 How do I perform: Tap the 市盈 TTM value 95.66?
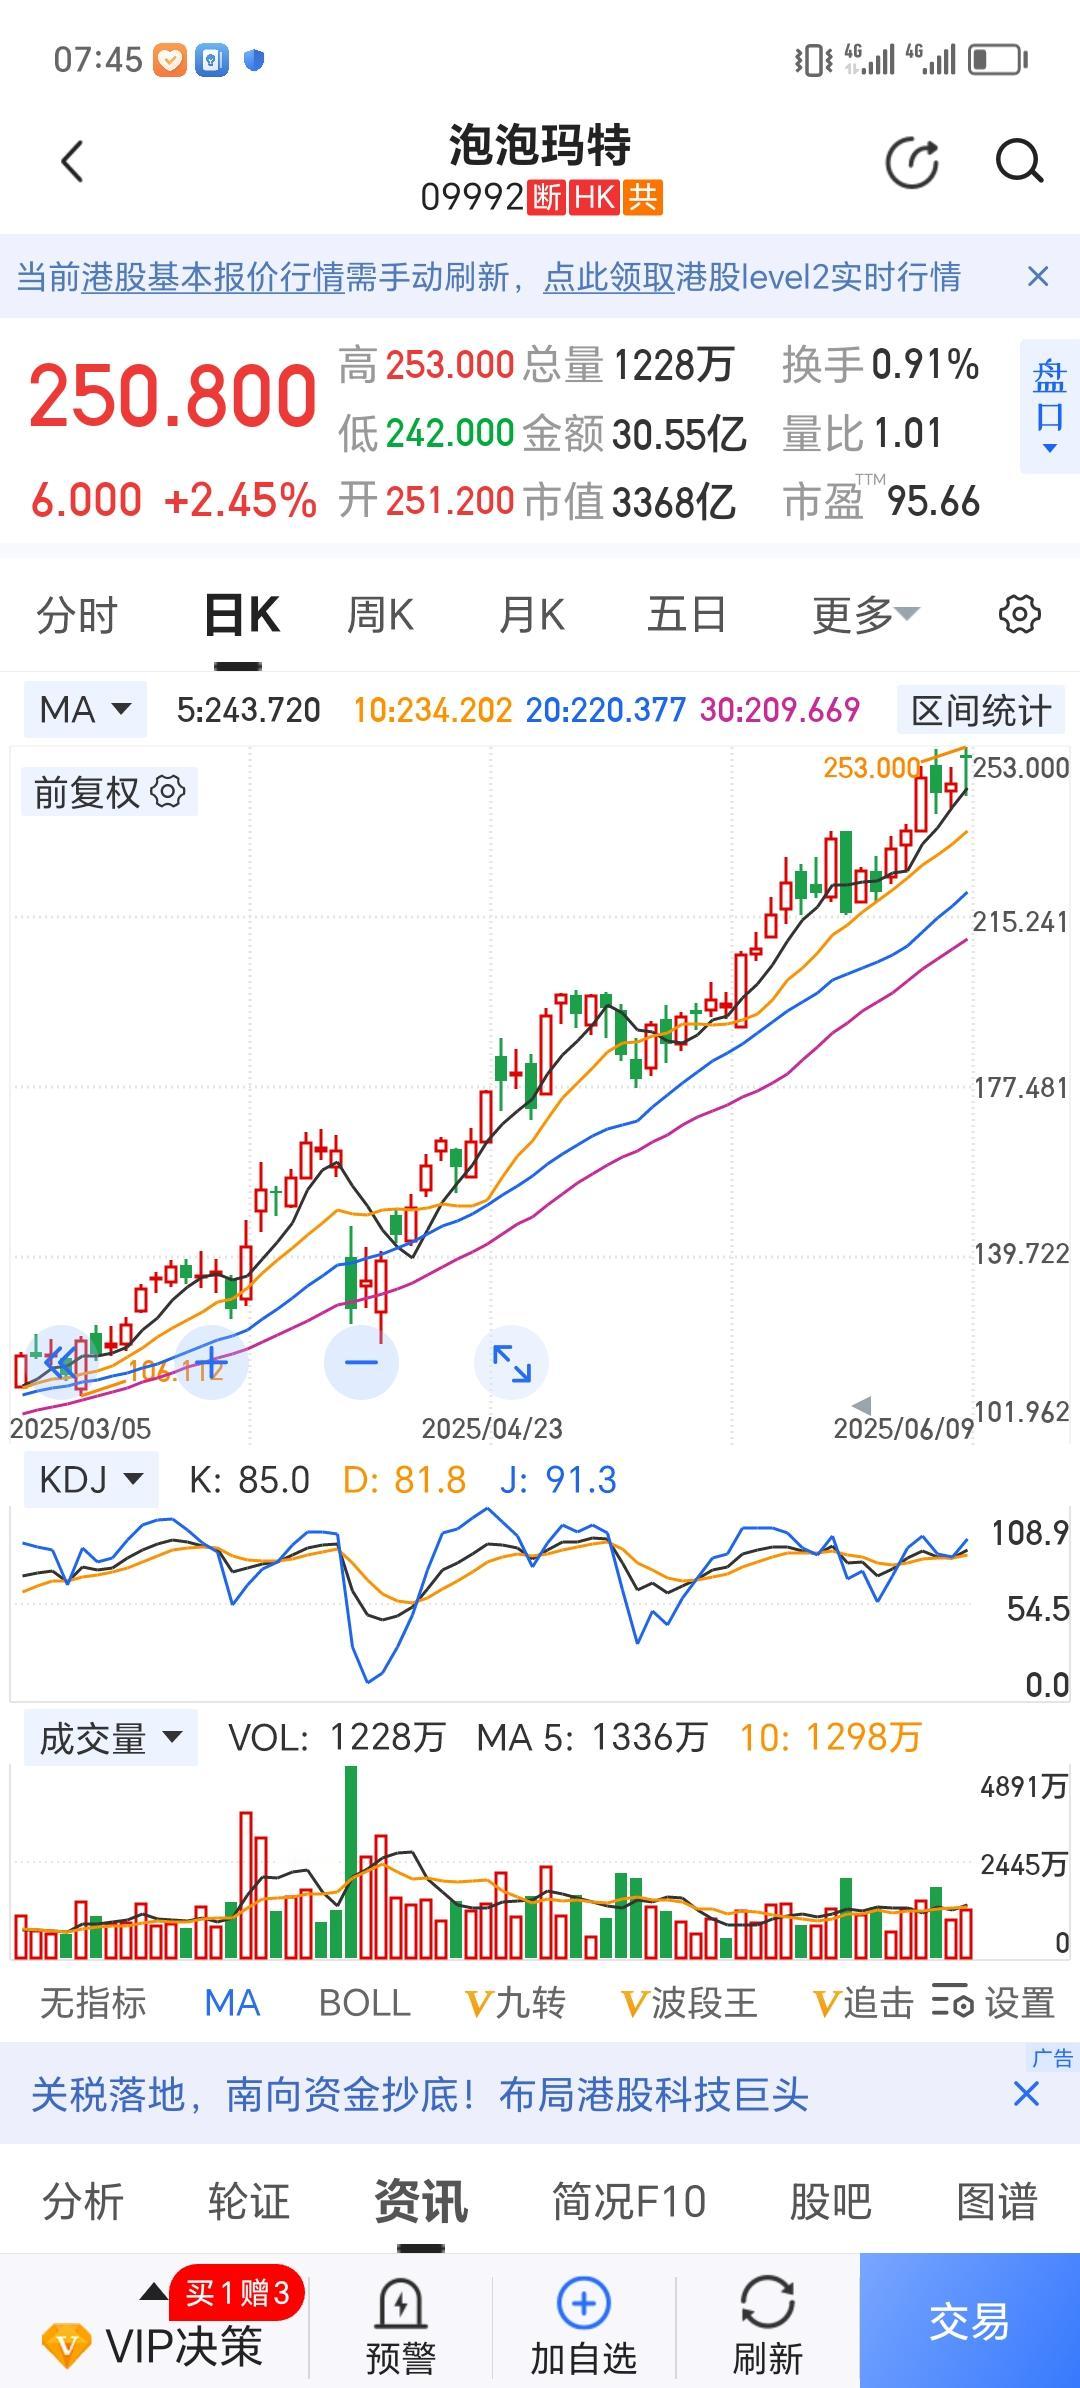click(934, 501)
